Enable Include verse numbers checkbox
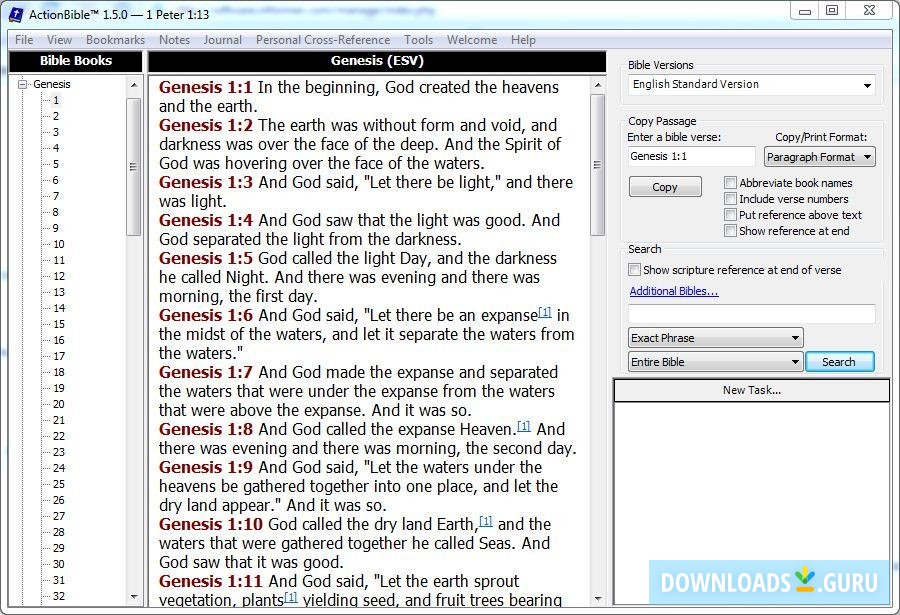The width and height of the screenshot is (900, 615). tap(730, 199)
